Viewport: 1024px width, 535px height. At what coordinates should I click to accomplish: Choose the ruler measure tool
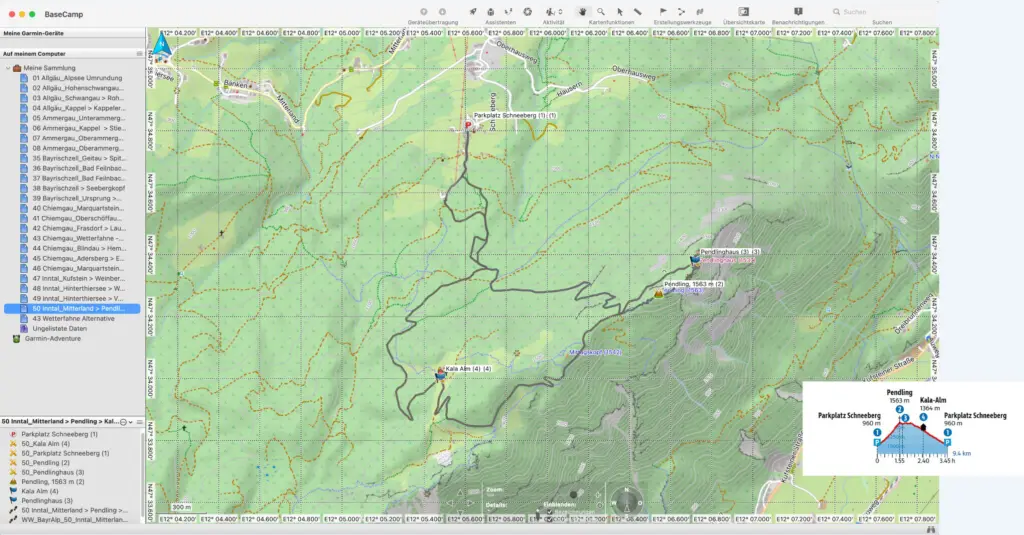(x=638, y=12)
